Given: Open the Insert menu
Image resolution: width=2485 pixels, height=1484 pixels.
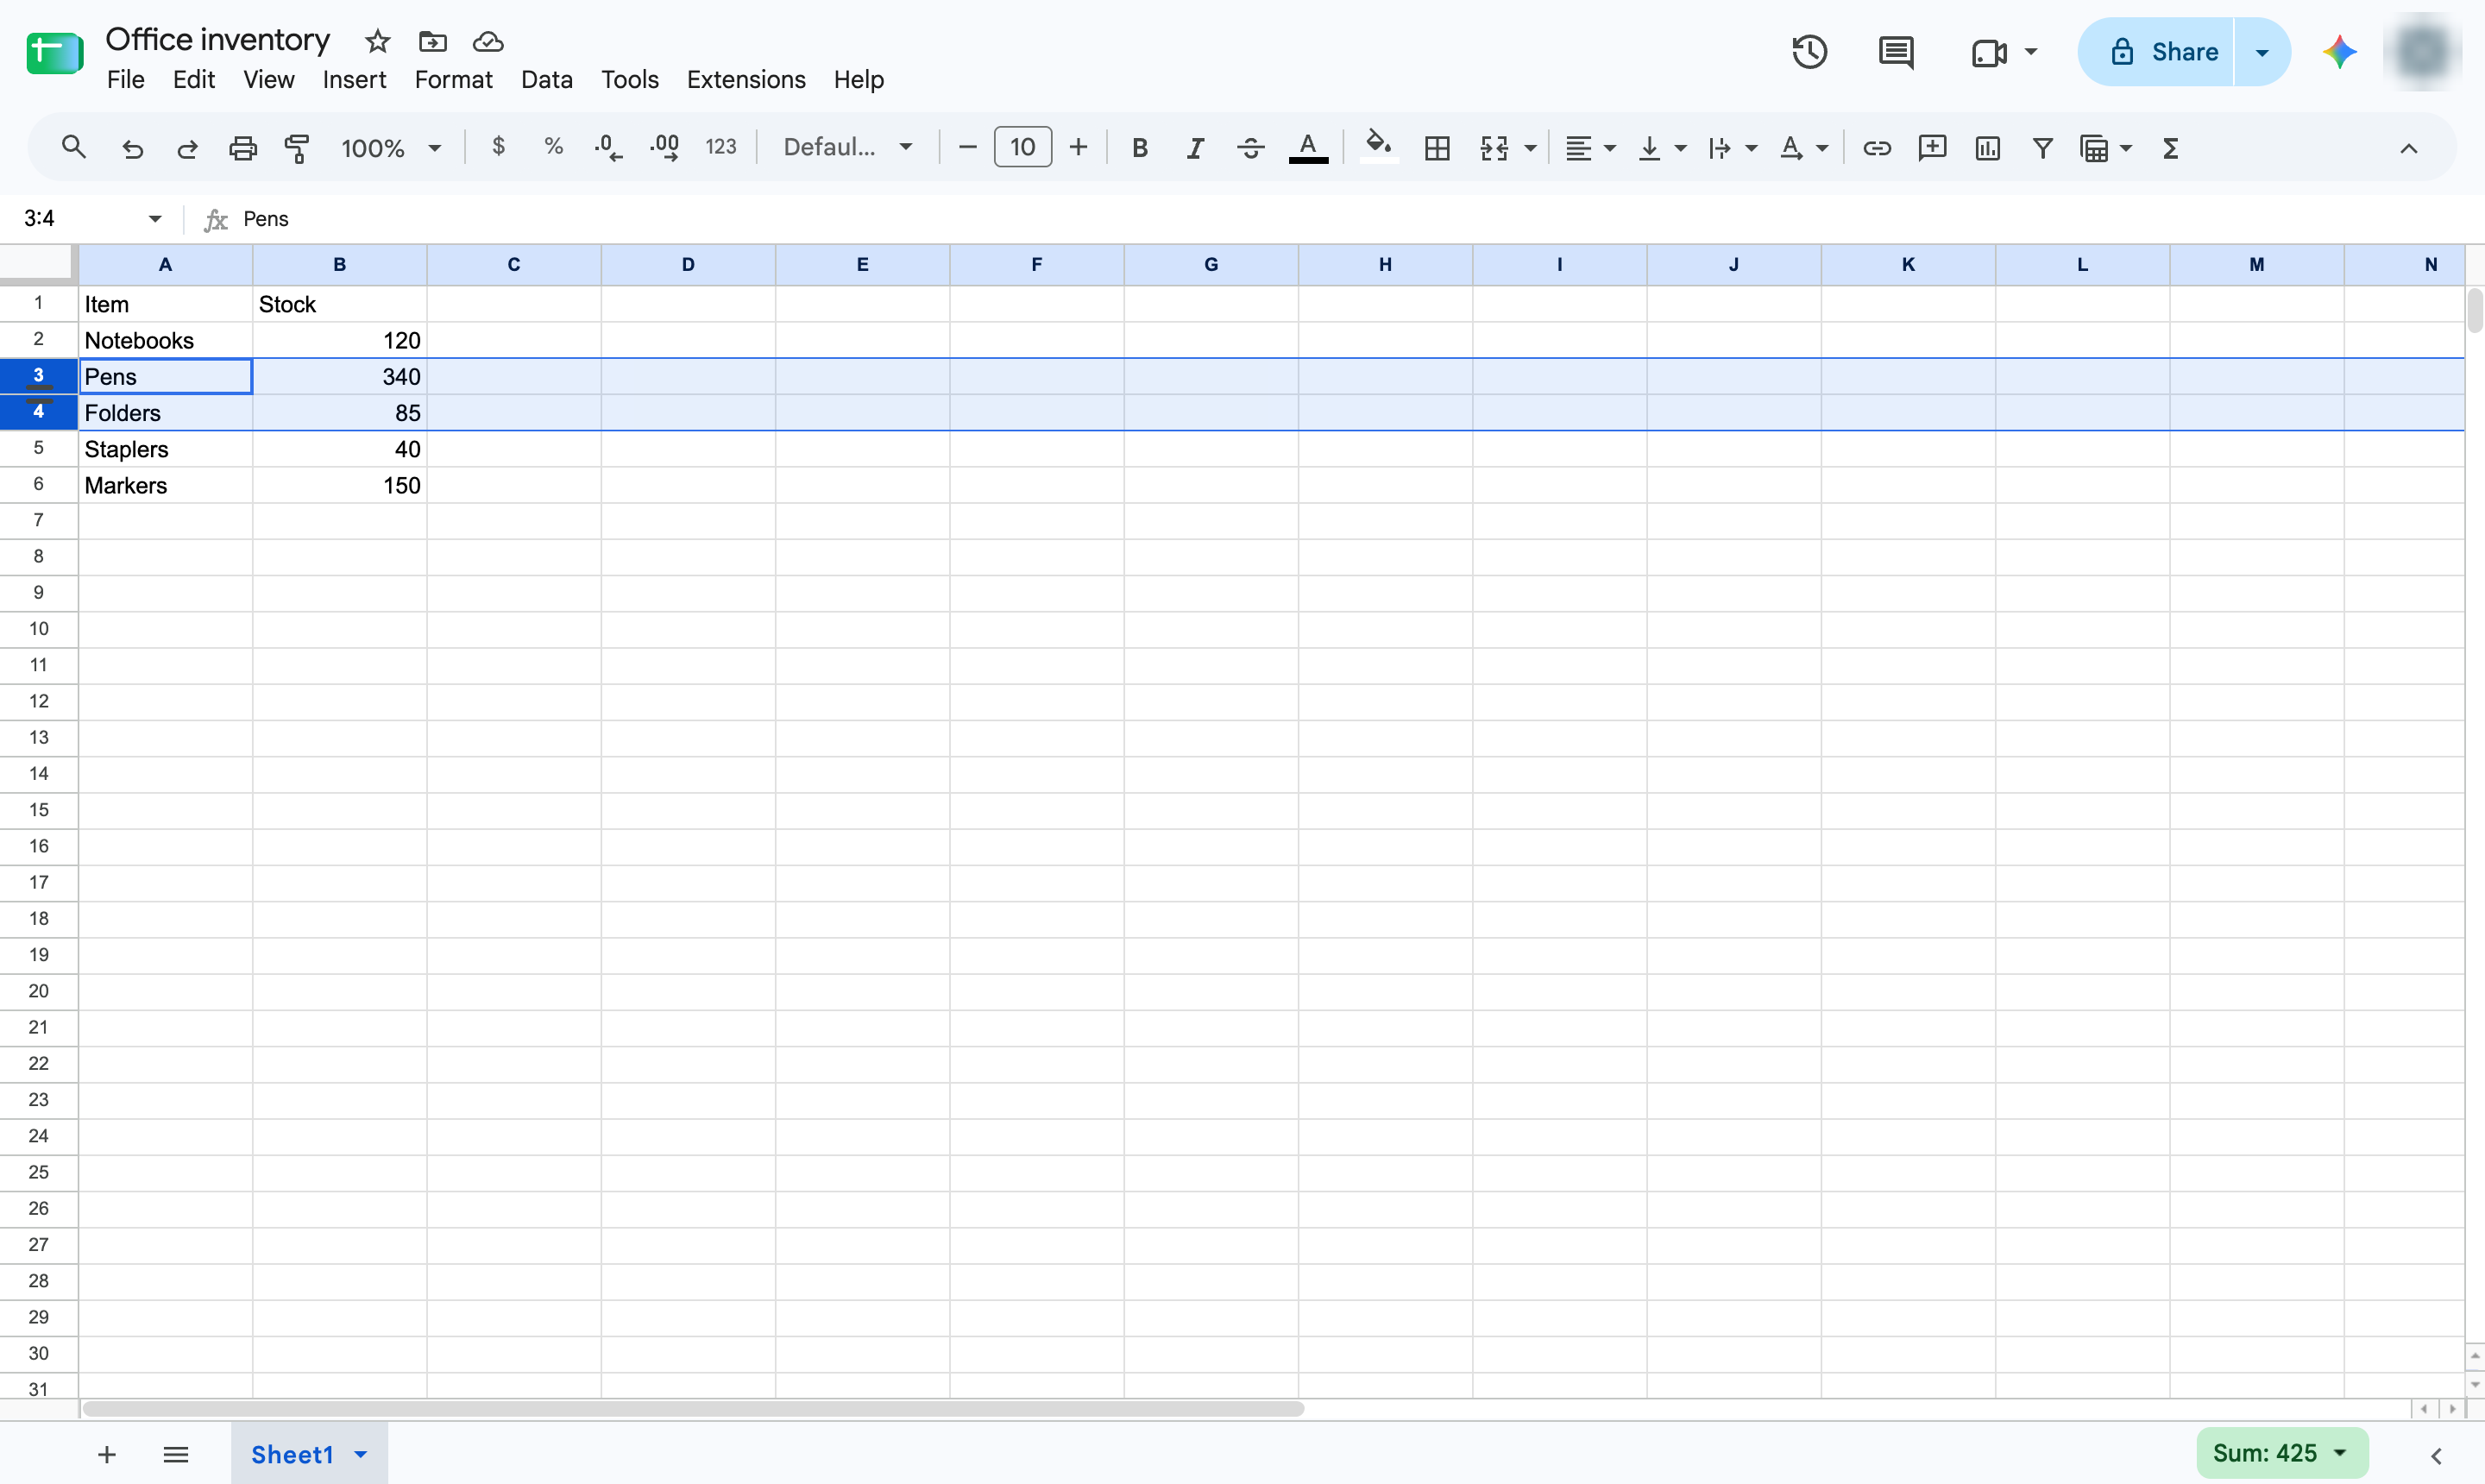Looking at the screenshot, I should (x=354, y=79).
